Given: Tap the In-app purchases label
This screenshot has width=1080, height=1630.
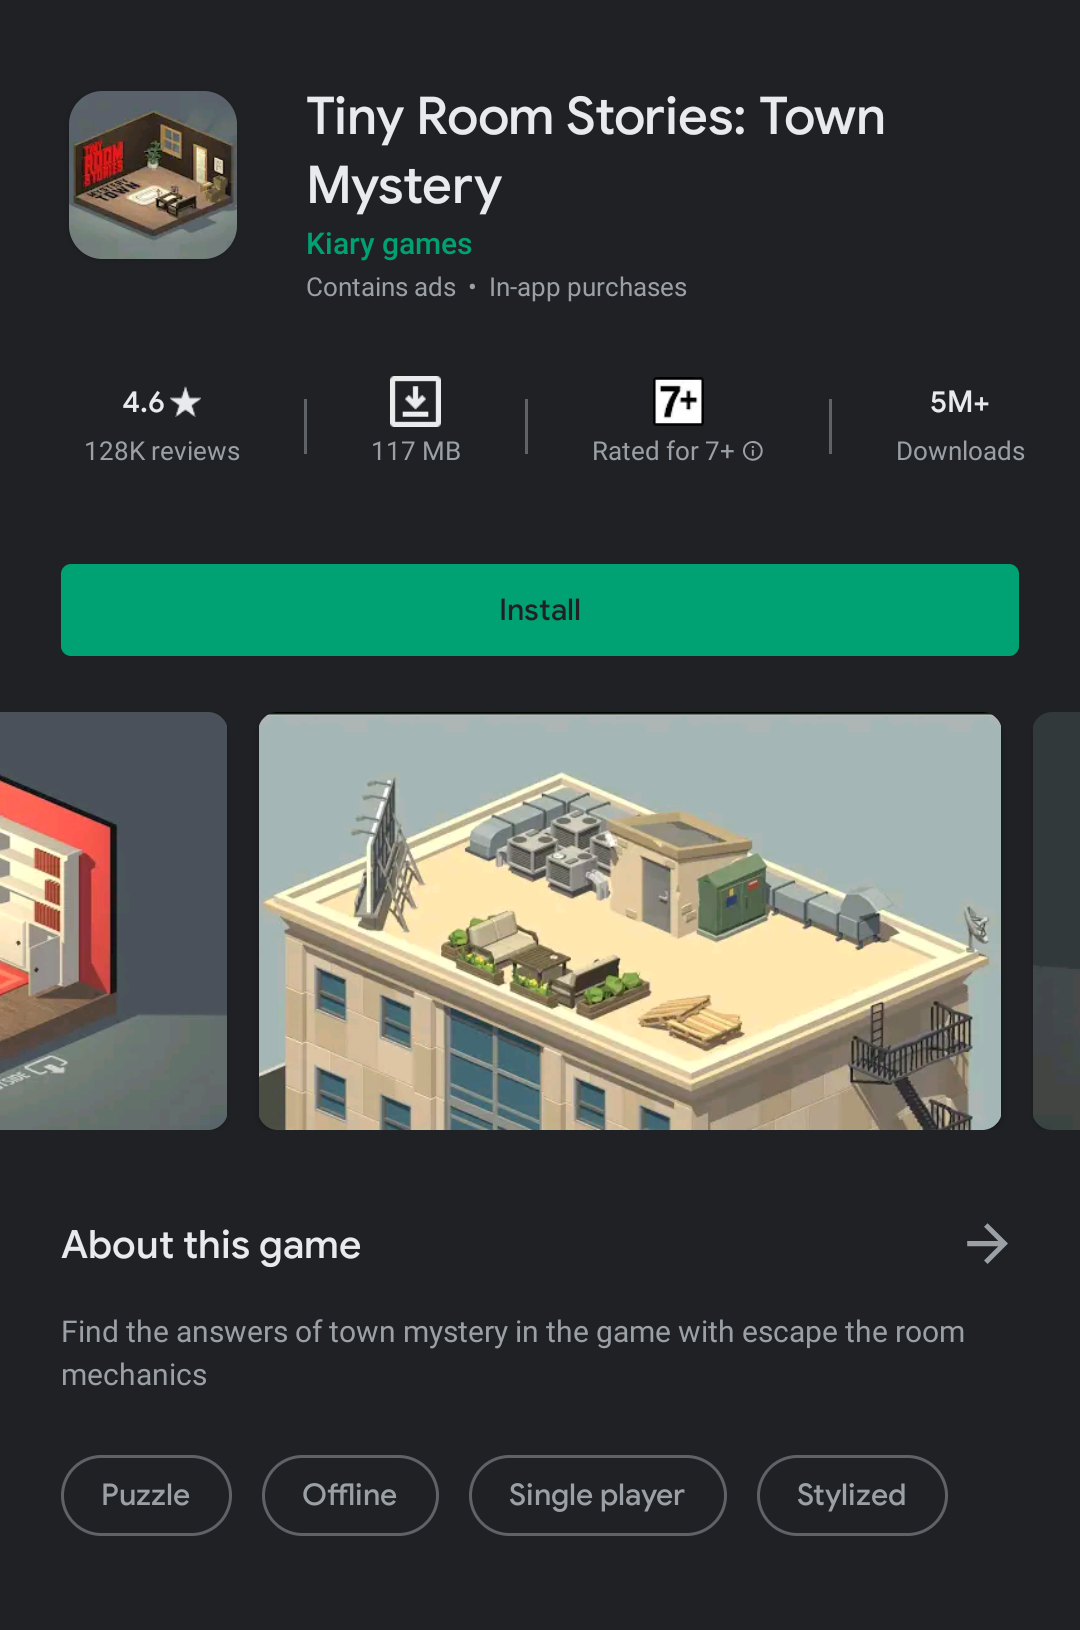Looking at the screenshot, I should click(x=588, y=288).
